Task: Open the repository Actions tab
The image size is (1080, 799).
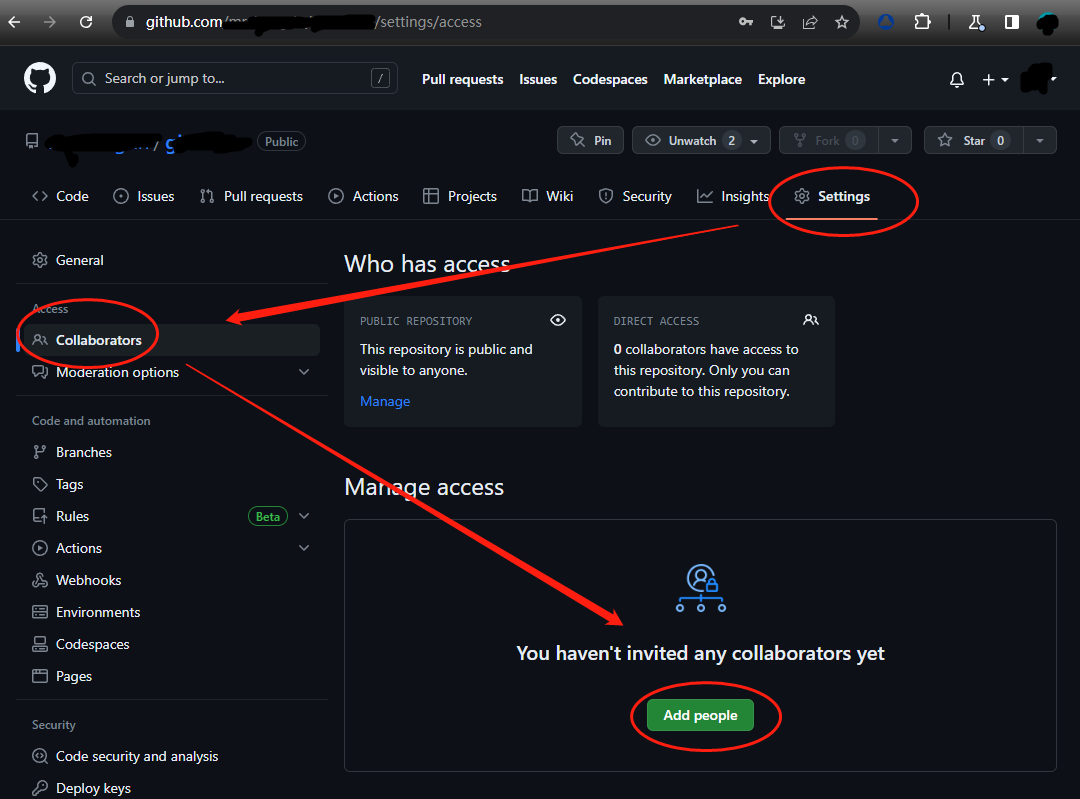Action: click(x=364, y=196)
